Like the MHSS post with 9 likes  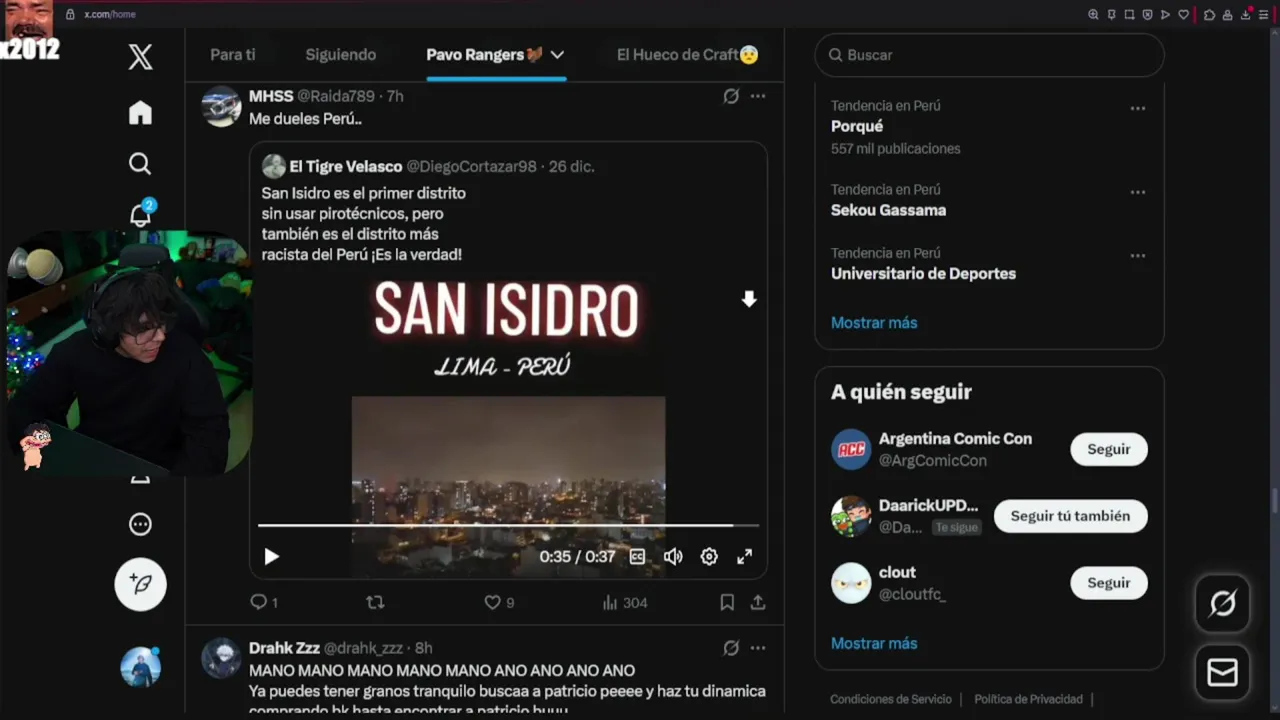click(x=499, y=602)
